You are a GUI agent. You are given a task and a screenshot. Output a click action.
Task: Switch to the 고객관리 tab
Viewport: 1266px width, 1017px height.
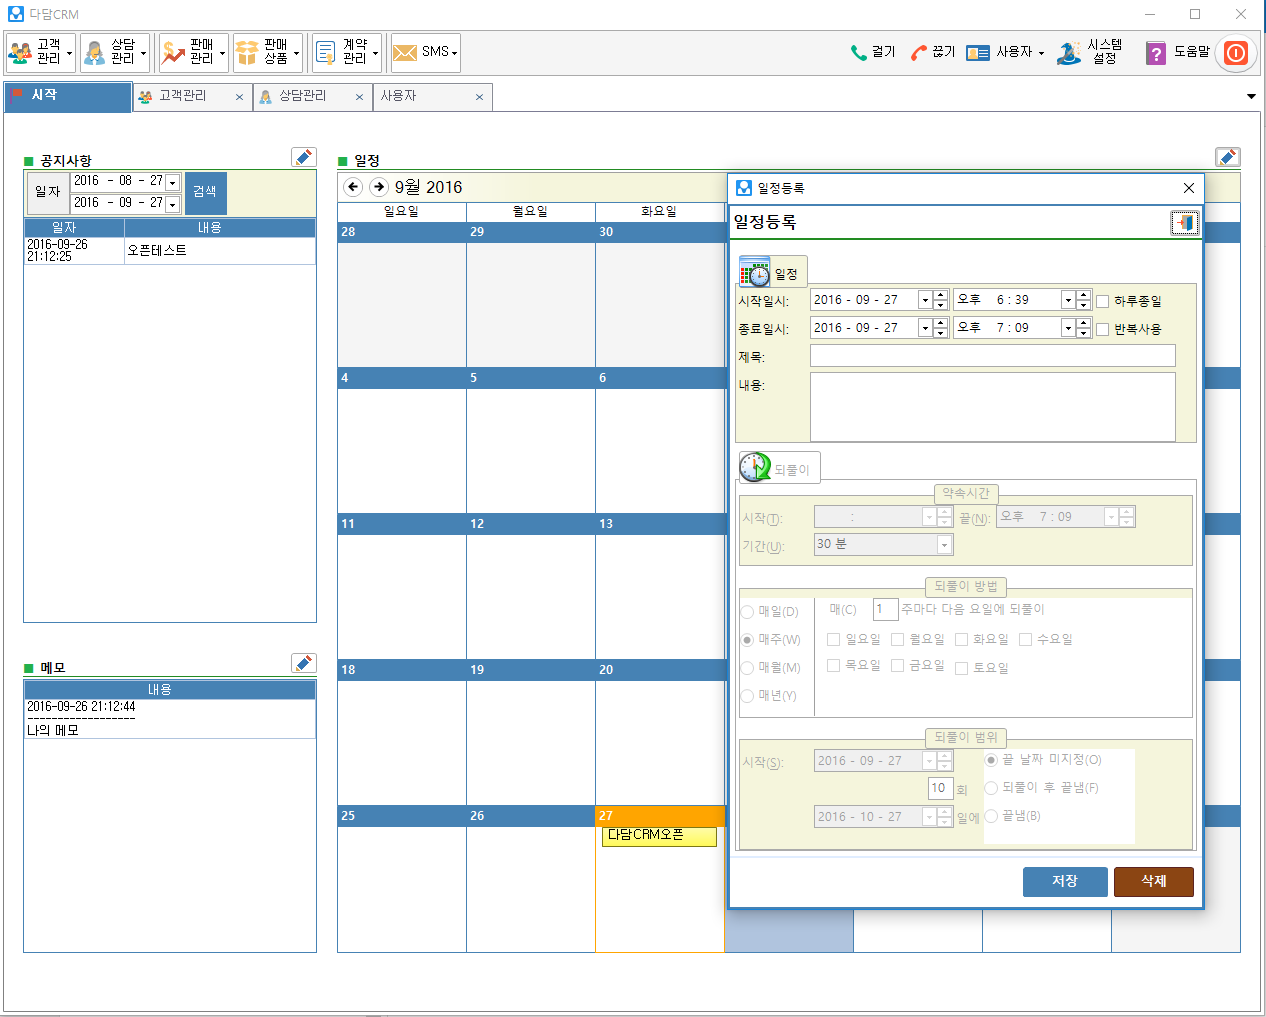tap(183, 96)
